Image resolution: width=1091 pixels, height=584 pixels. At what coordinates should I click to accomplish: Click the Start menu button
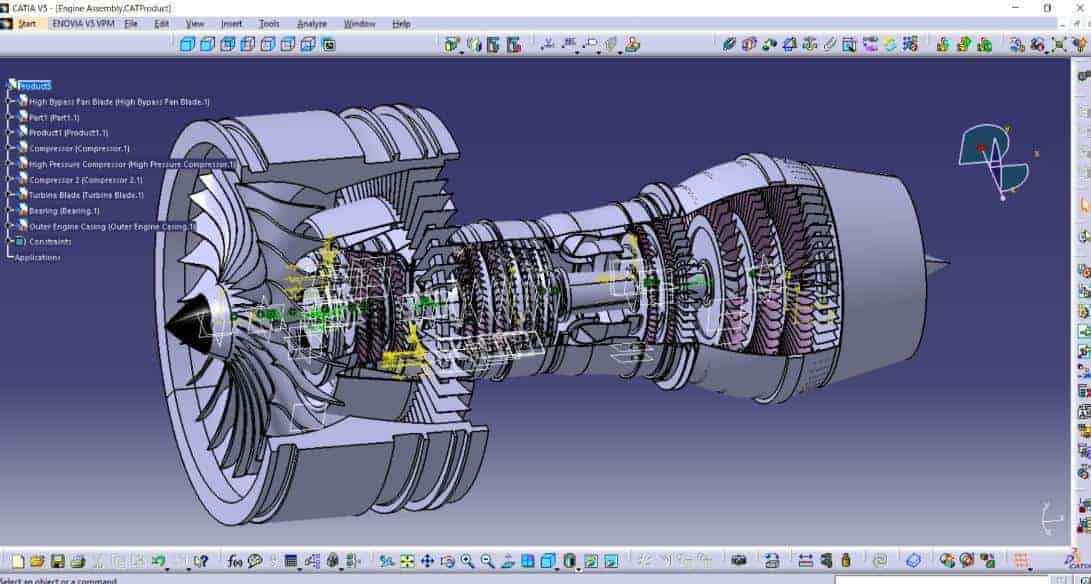coord(26,23)
